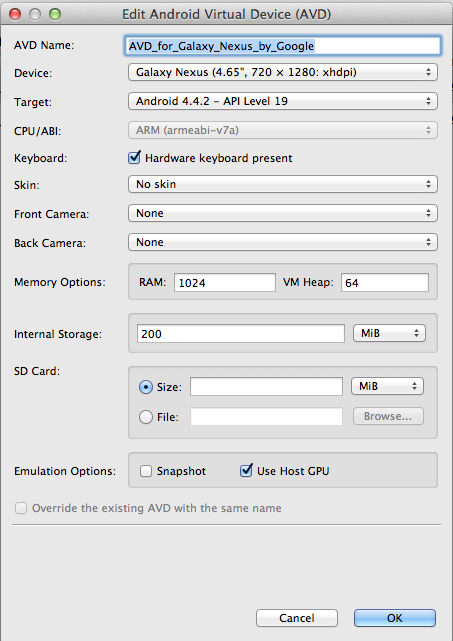Toggle the Use Host GPU checkbox
Screen dimensions: 453x641
coord(246,471)
